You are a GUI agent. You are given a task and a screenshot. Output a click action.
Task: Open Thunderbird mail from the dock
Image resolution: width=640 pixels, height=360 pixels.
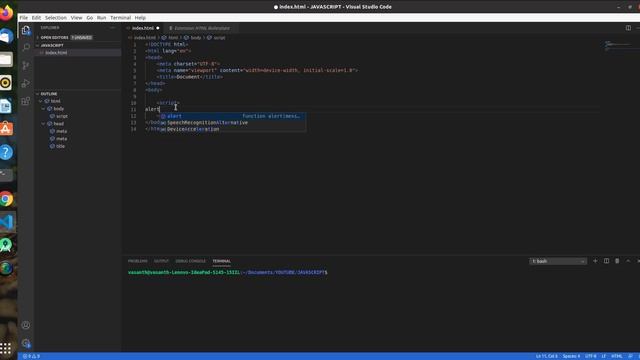pyautogui.click(x=6, y=36)
